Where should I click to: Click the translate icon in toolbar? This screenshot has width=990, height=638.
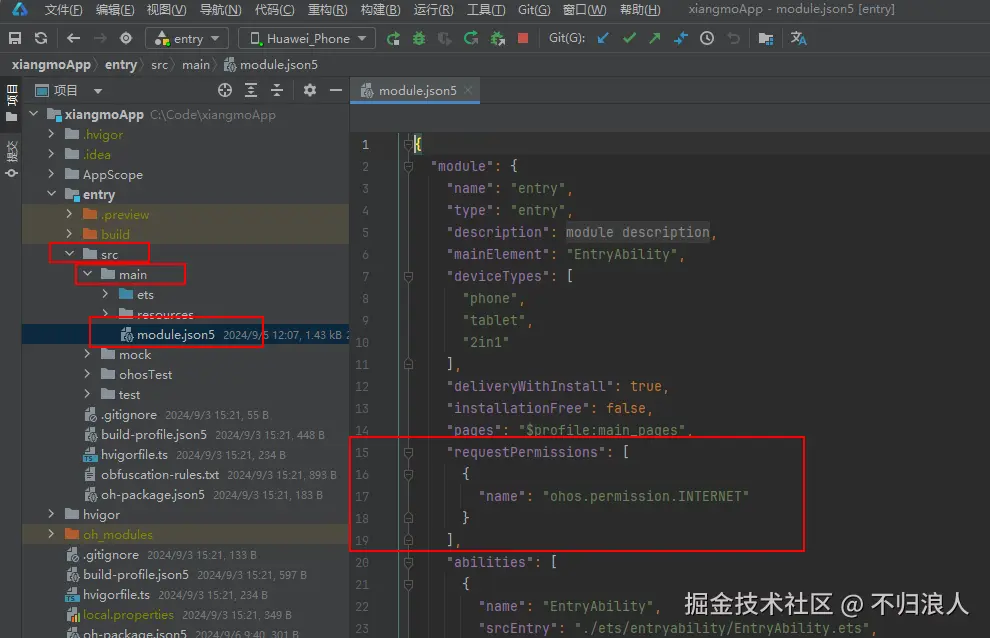coord(798,38)
